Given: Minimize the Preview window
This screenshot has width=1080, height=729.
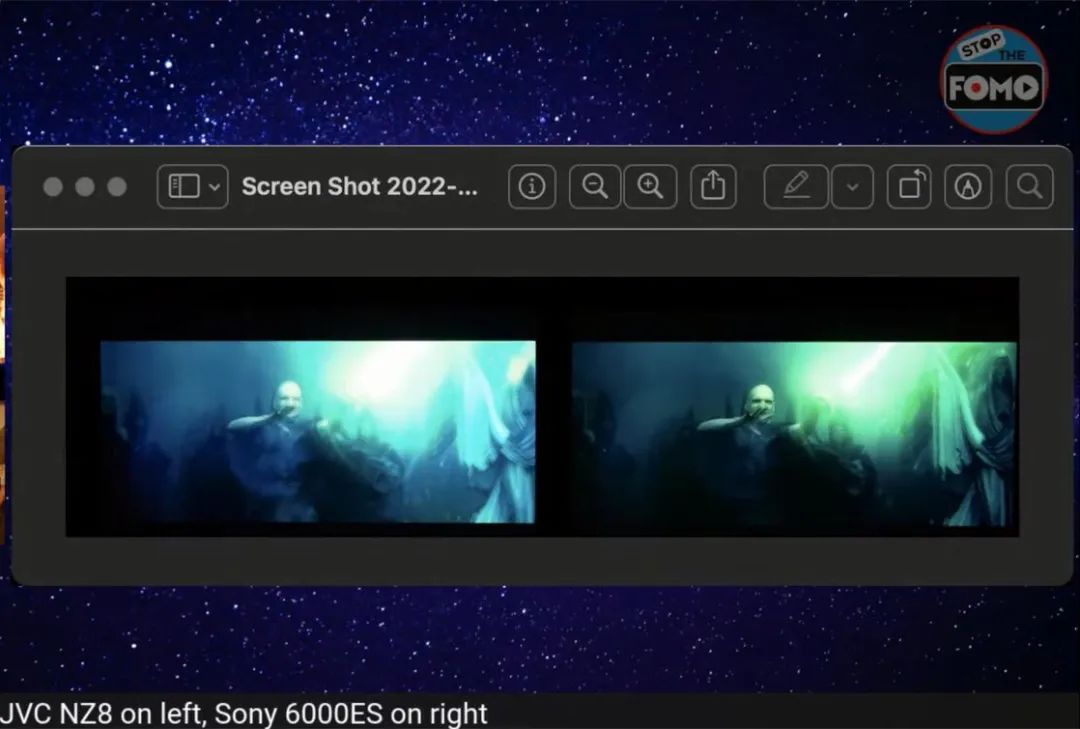Looking at the screenshot, I should pos(85,187).
